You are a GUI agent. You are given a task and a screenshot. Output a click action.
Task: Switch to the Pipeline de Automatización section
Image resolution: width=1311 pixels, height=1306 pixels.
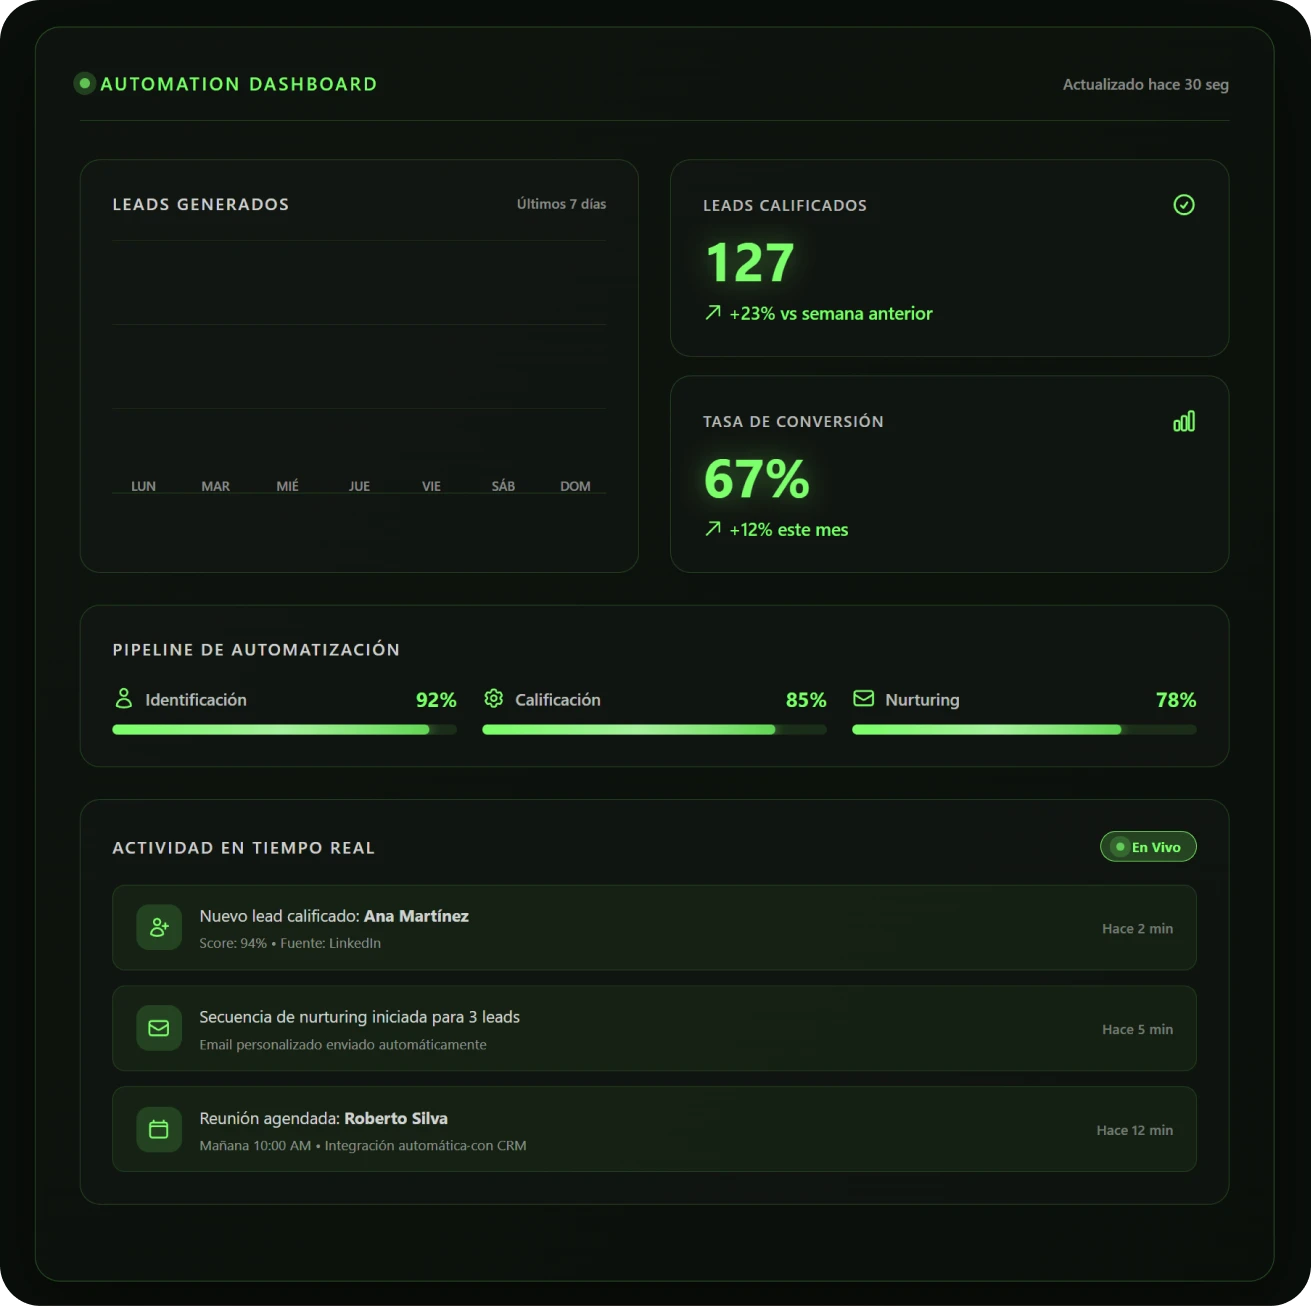point(256,649)
